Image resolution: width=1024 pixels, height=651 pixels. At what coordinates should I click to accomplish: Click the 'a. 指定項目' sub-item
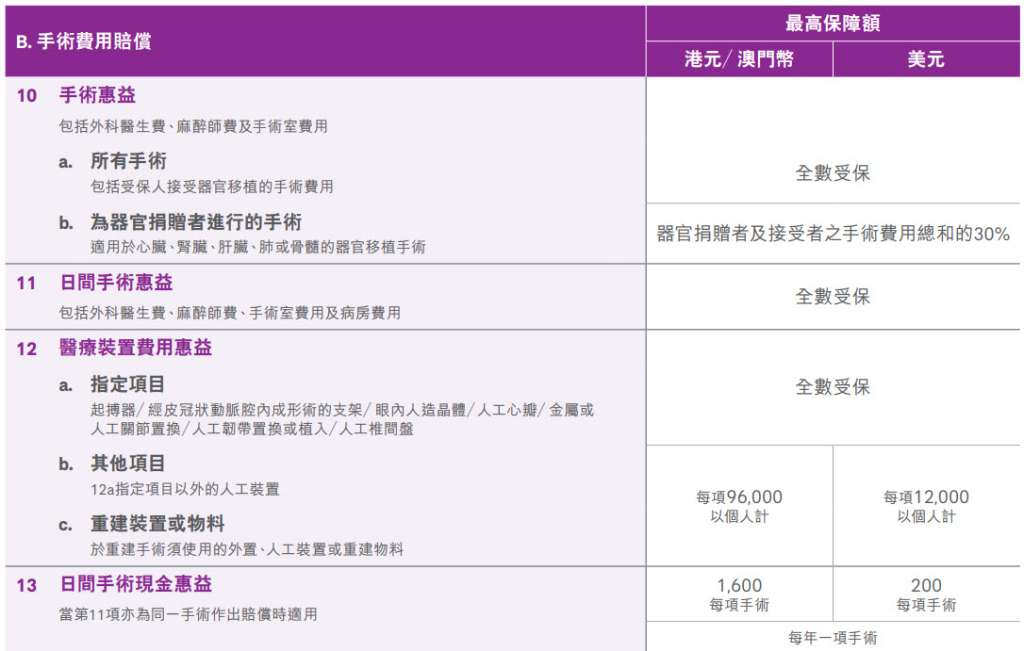coord(129,385)
